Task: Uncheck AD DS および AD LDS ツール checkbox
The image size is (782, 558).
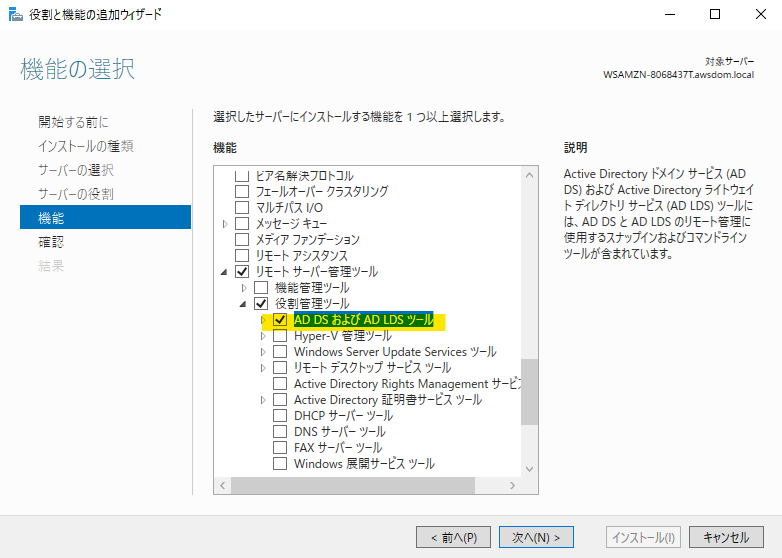Action: pyautogui.click(x=280, y=320)
